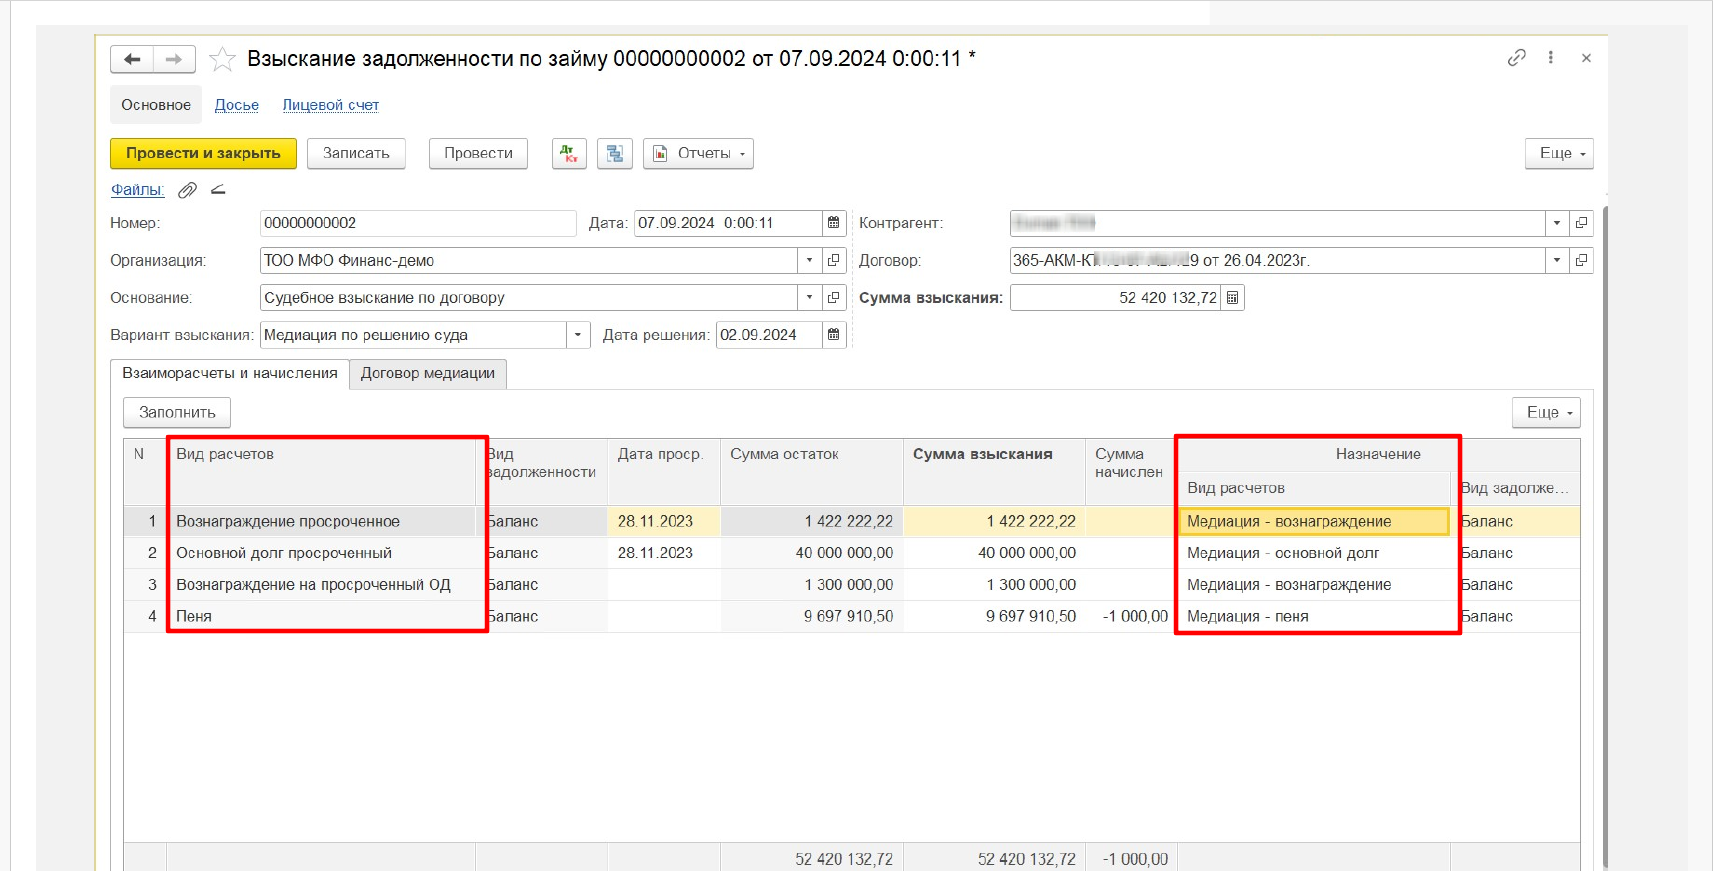Click cell Медиация - основной долг
The width and height of the screenshot is (1713, 871).
(1314, 553)
